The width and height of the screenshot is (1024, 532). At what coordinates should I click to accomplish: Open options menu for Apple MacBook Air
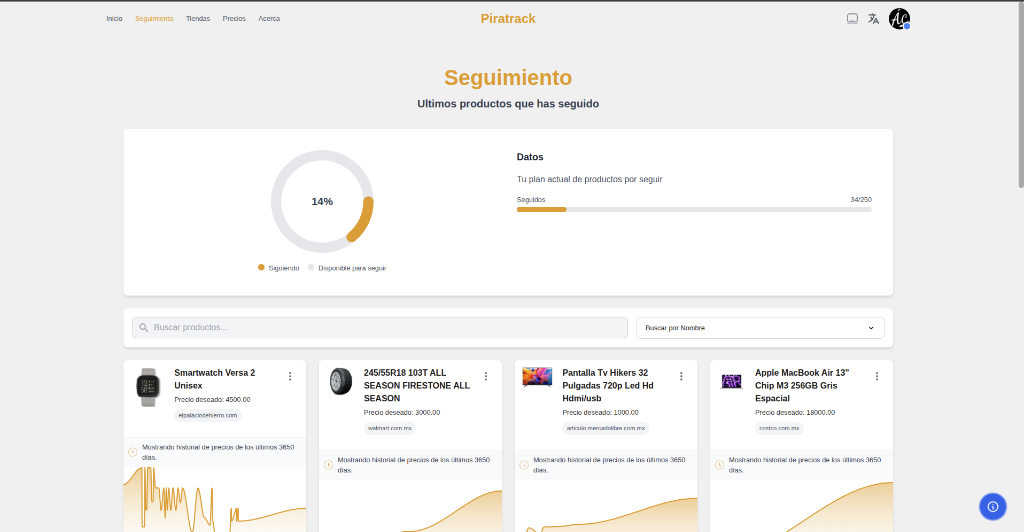(877, 376)
